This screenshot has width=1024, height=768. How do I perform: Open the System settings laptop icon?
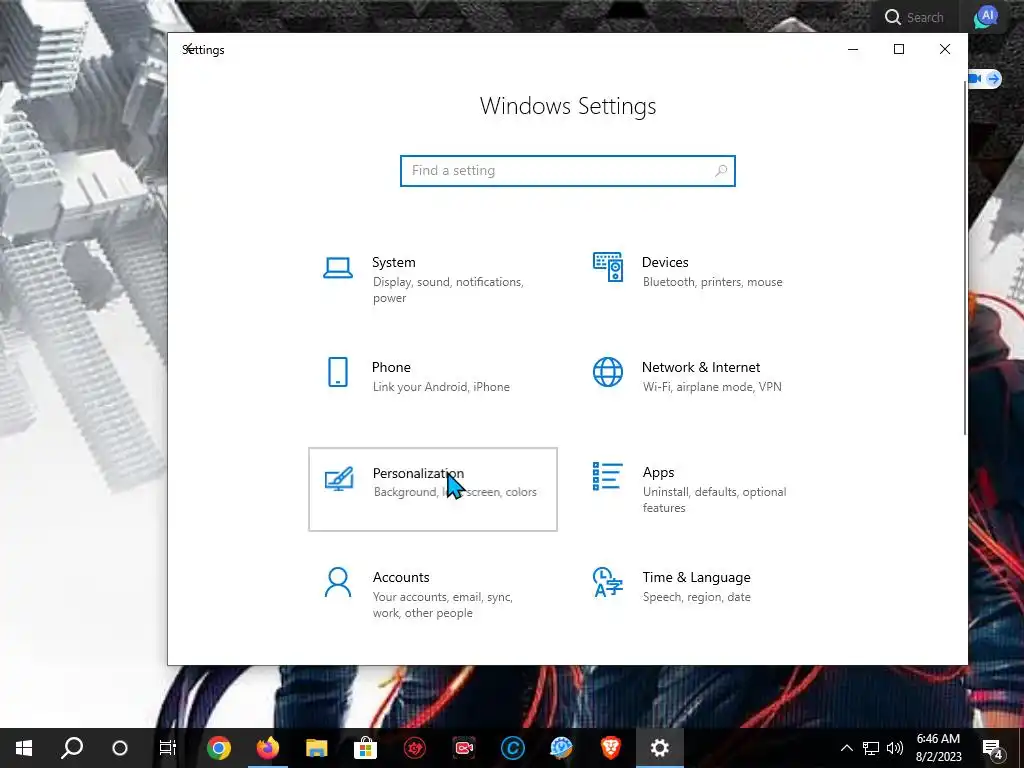tap(338, 268)
